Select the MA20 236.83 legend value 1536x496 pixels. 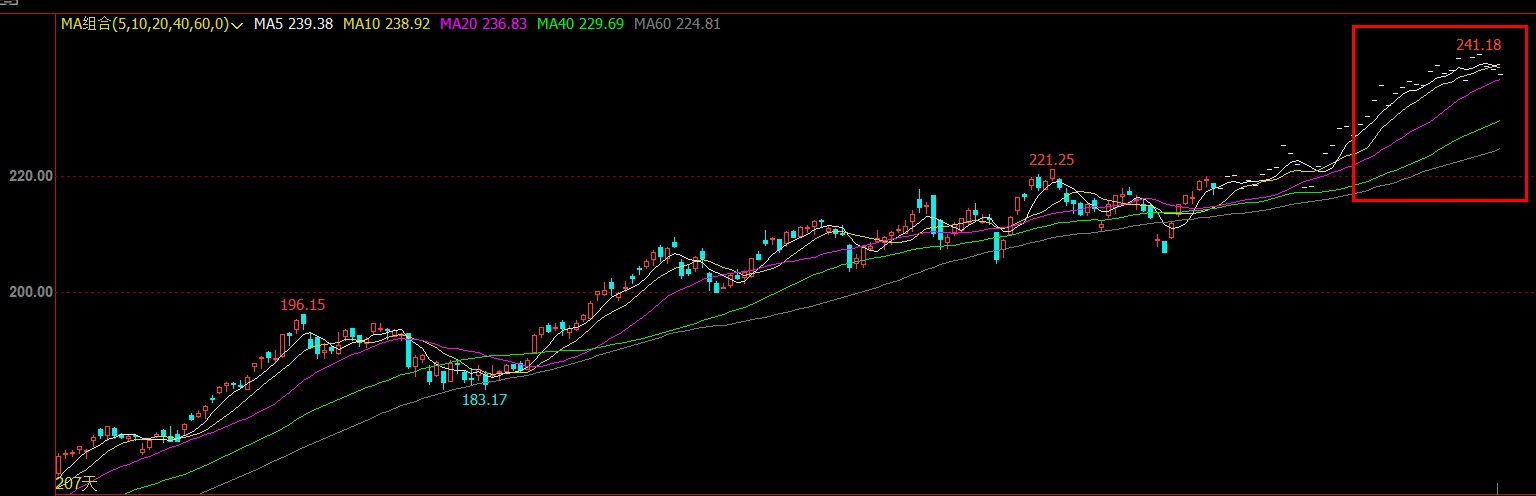tap(485, 24)
